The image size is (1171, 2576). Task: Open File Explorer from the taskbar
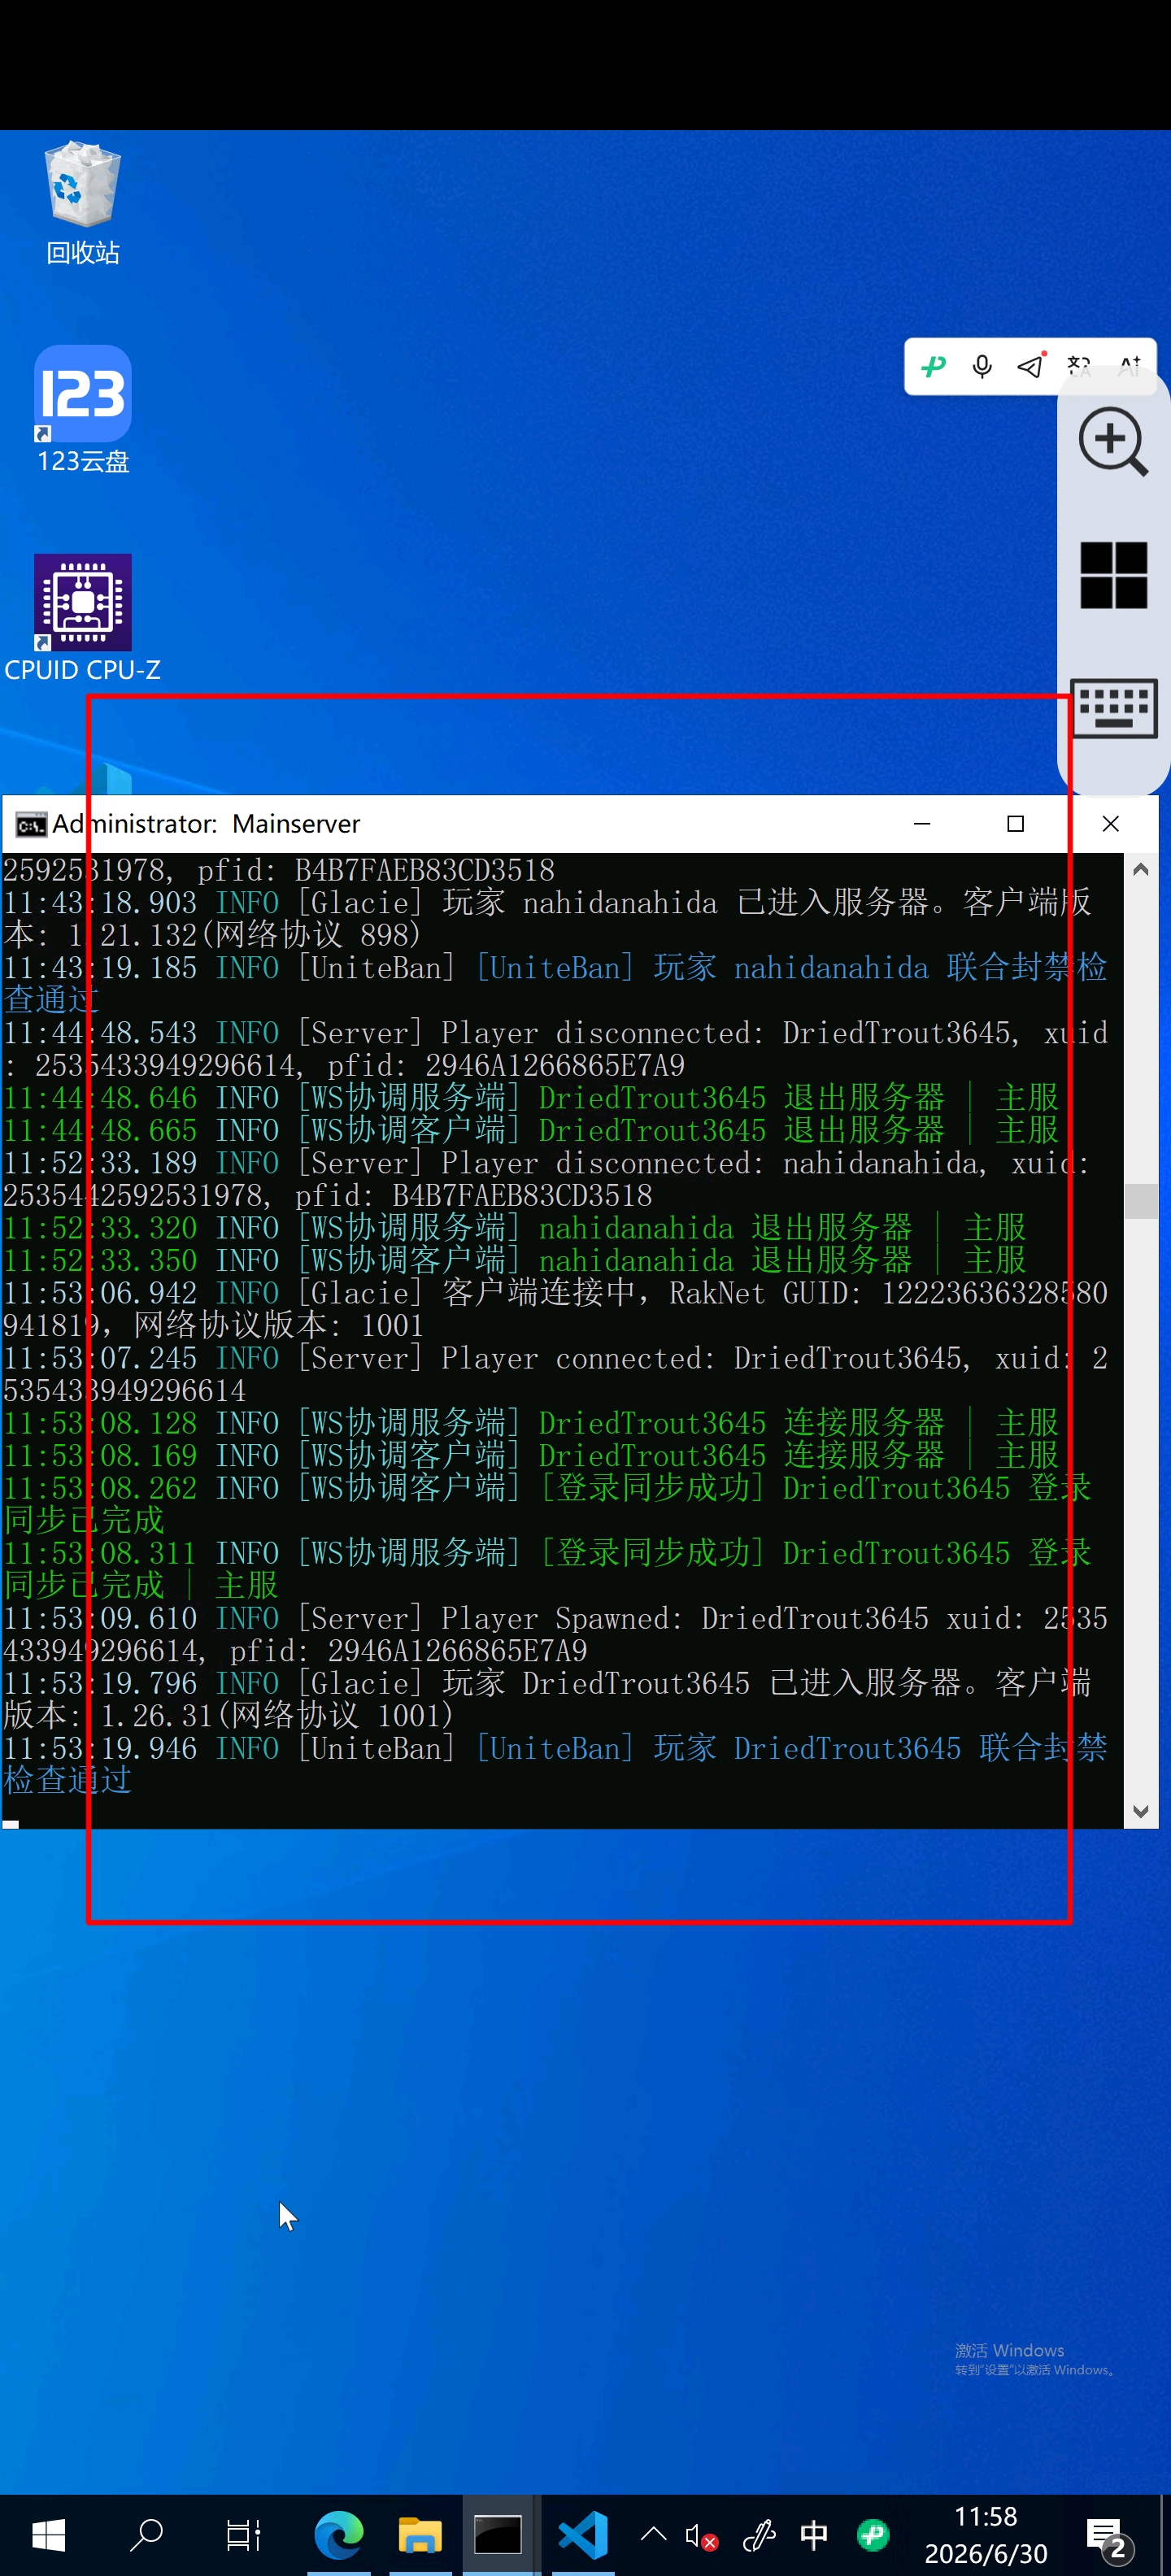(420, 2535)
